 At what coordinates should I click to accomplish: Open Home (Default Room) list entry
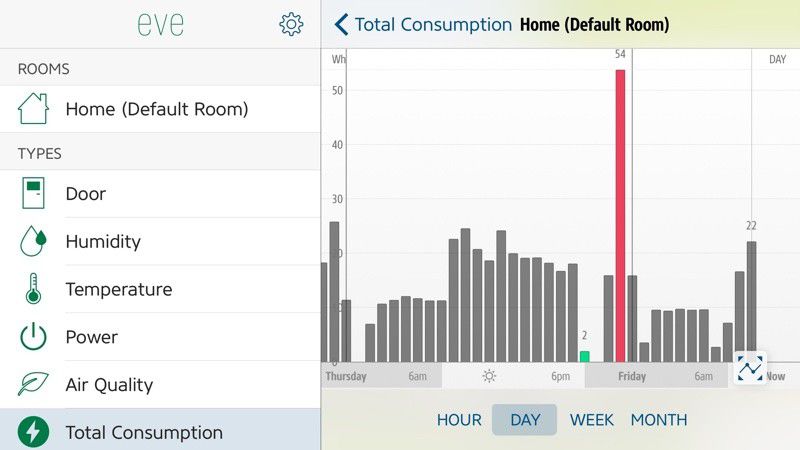click(160, 109)
